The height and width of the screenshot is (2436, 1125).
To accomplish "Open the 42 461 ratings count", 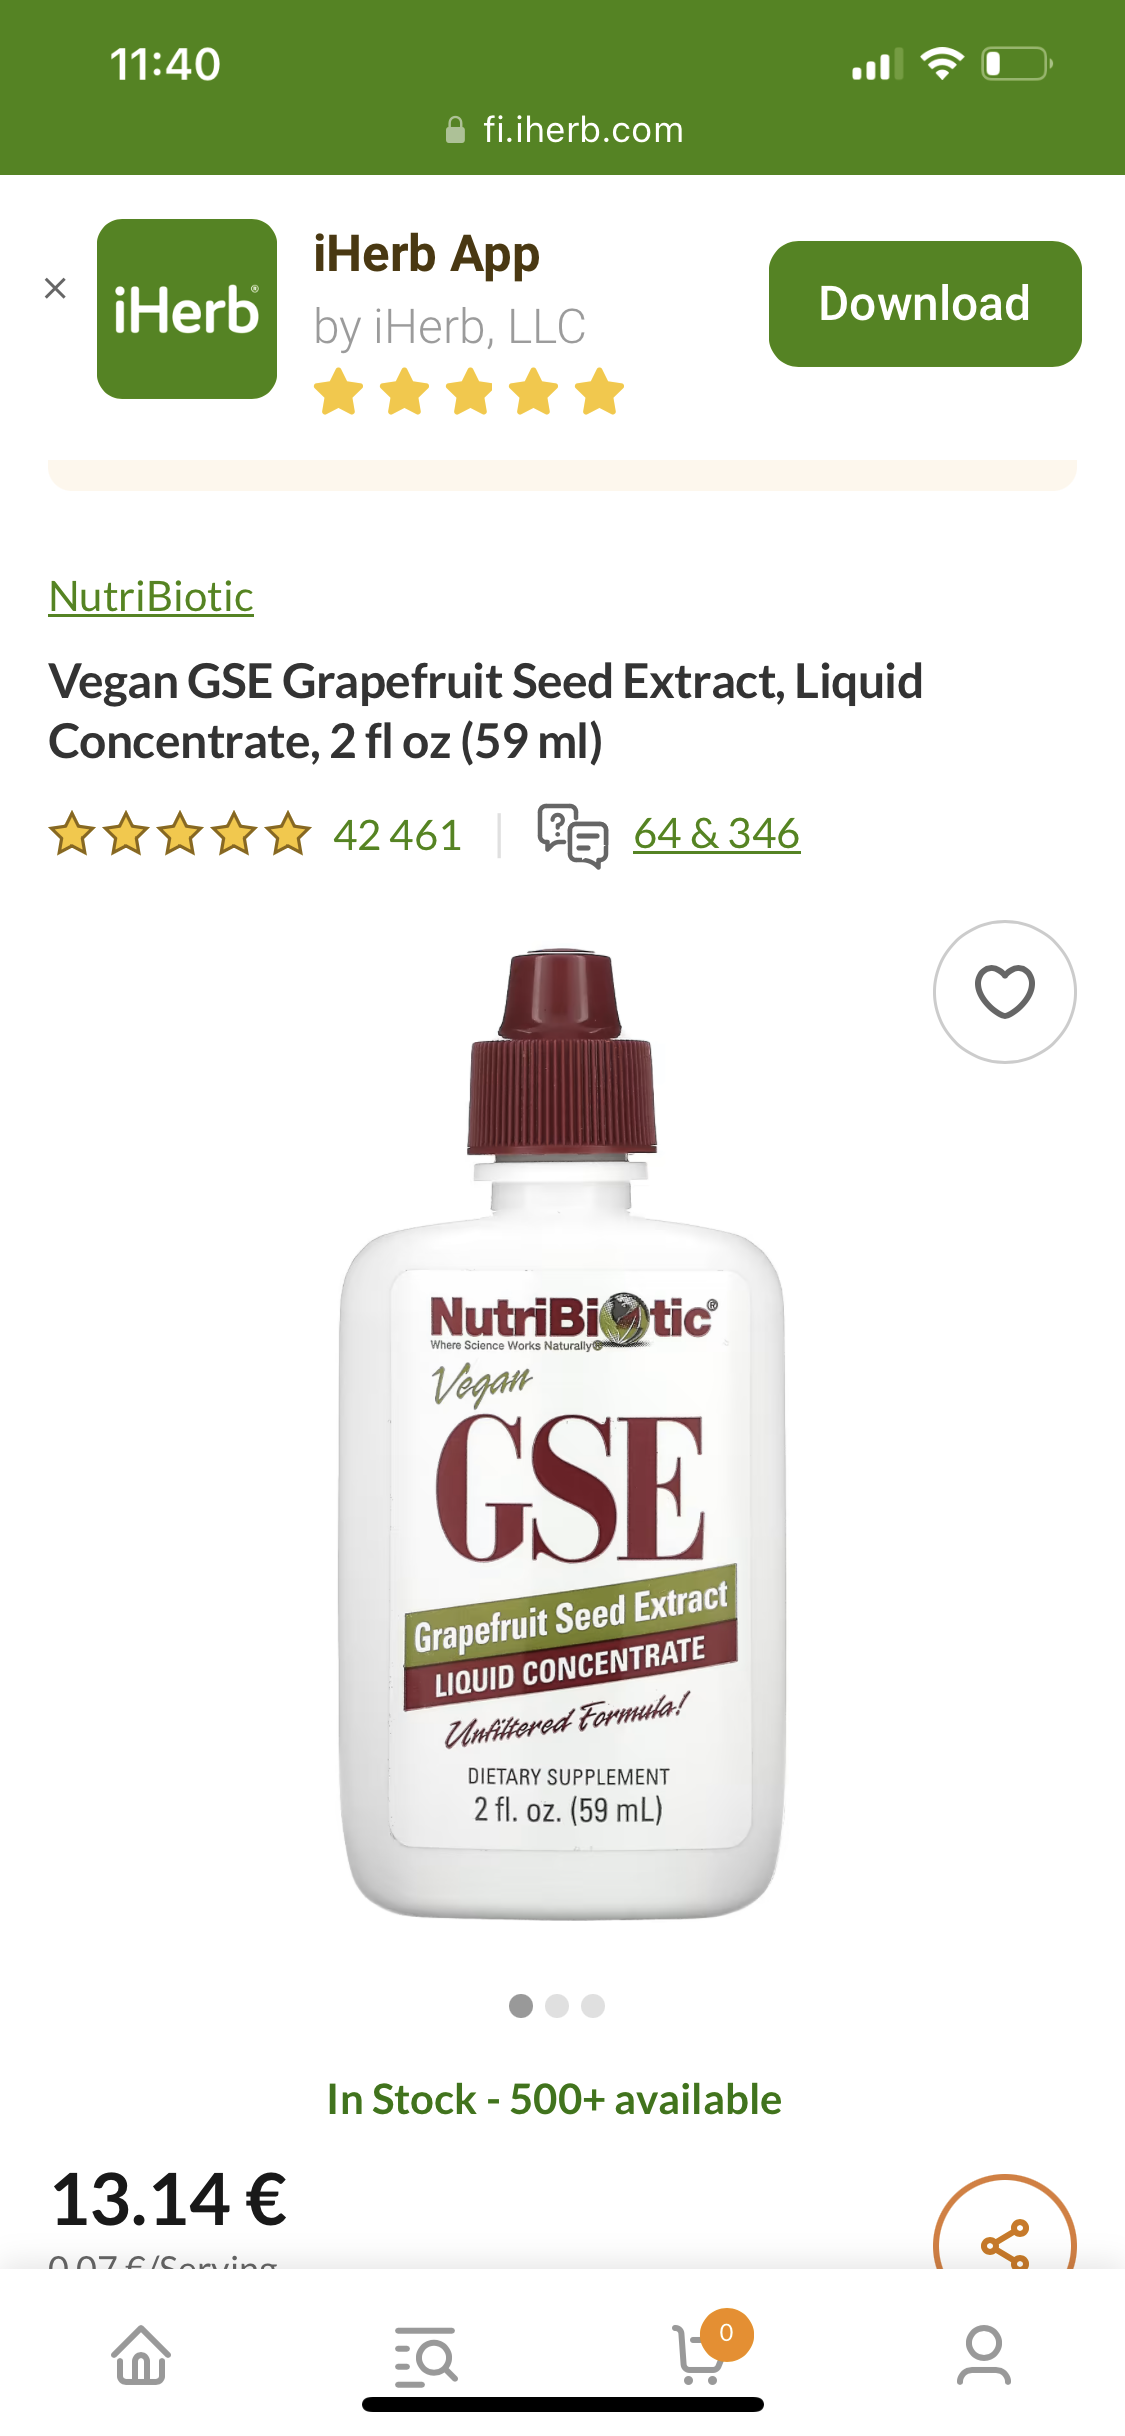I will pyautogui.click(x=397, y=835).
